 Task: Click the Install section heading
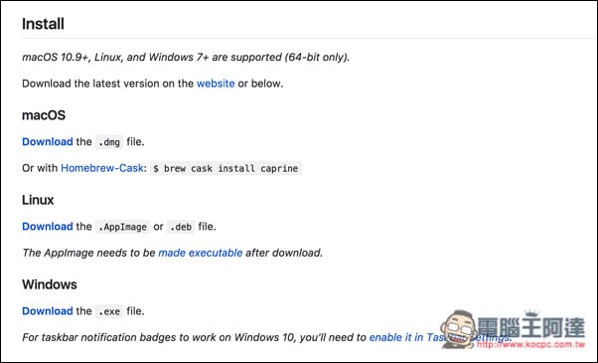(43, 24)
